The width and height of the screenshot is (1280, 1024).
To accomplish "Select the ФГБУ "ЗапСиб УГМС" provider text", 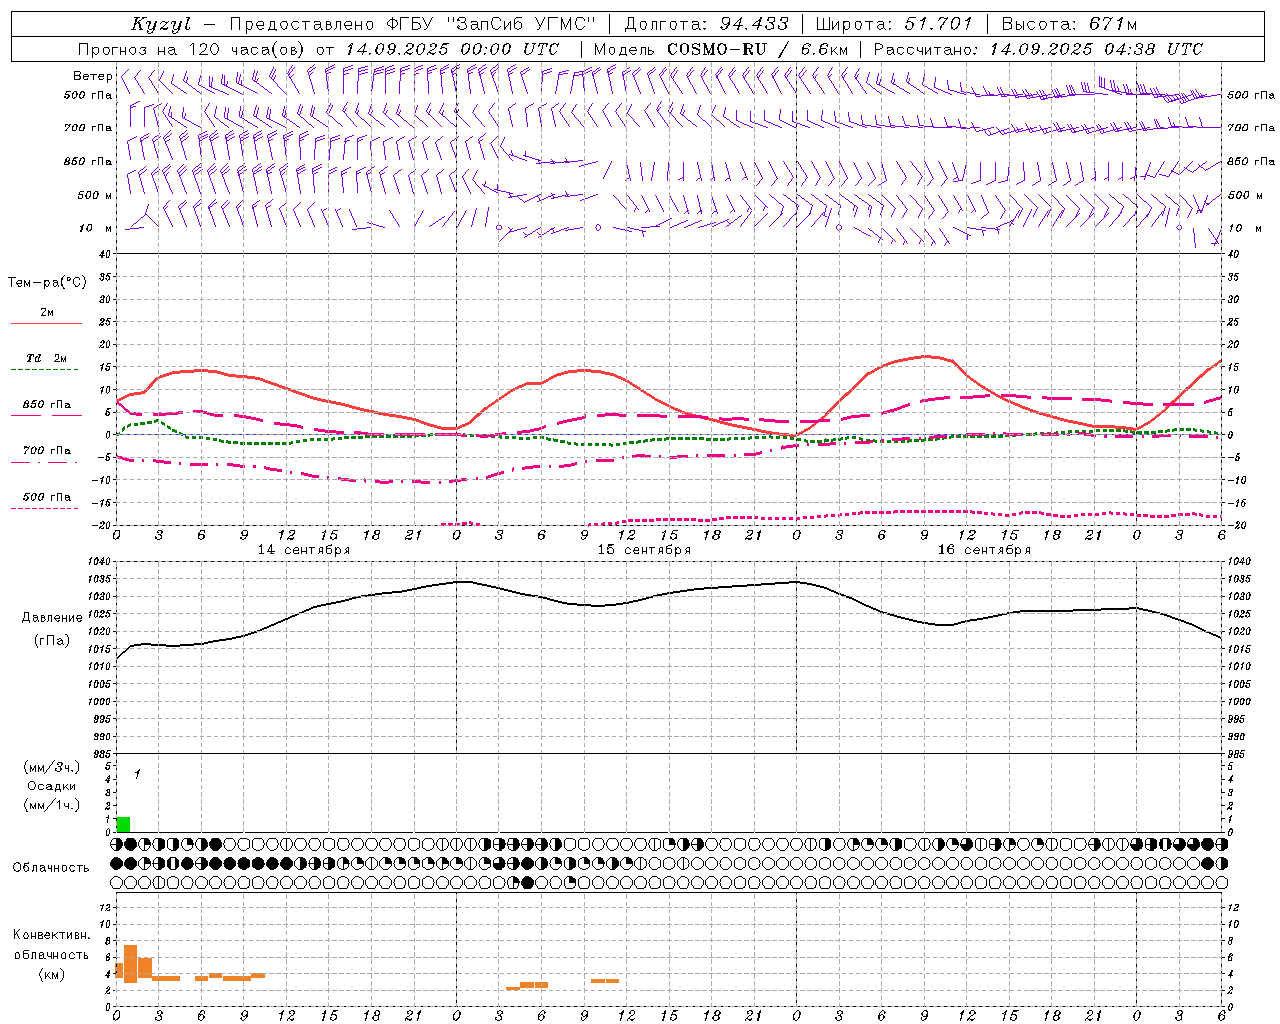I will pos(491,24).
